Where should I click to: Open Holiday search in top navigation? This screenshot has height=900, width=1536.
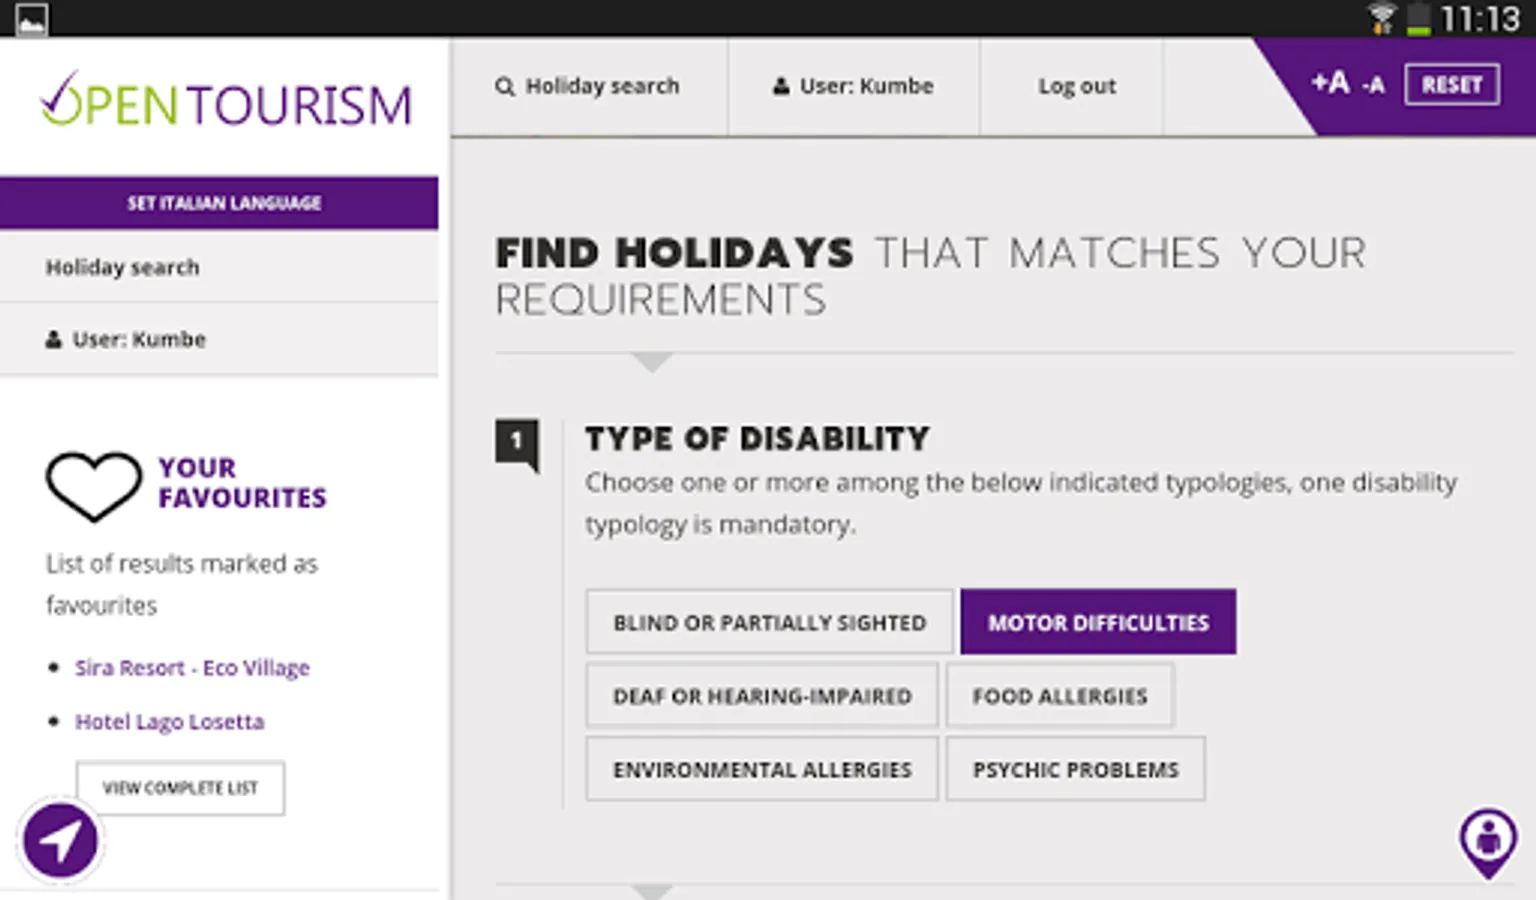click(588, 86)
